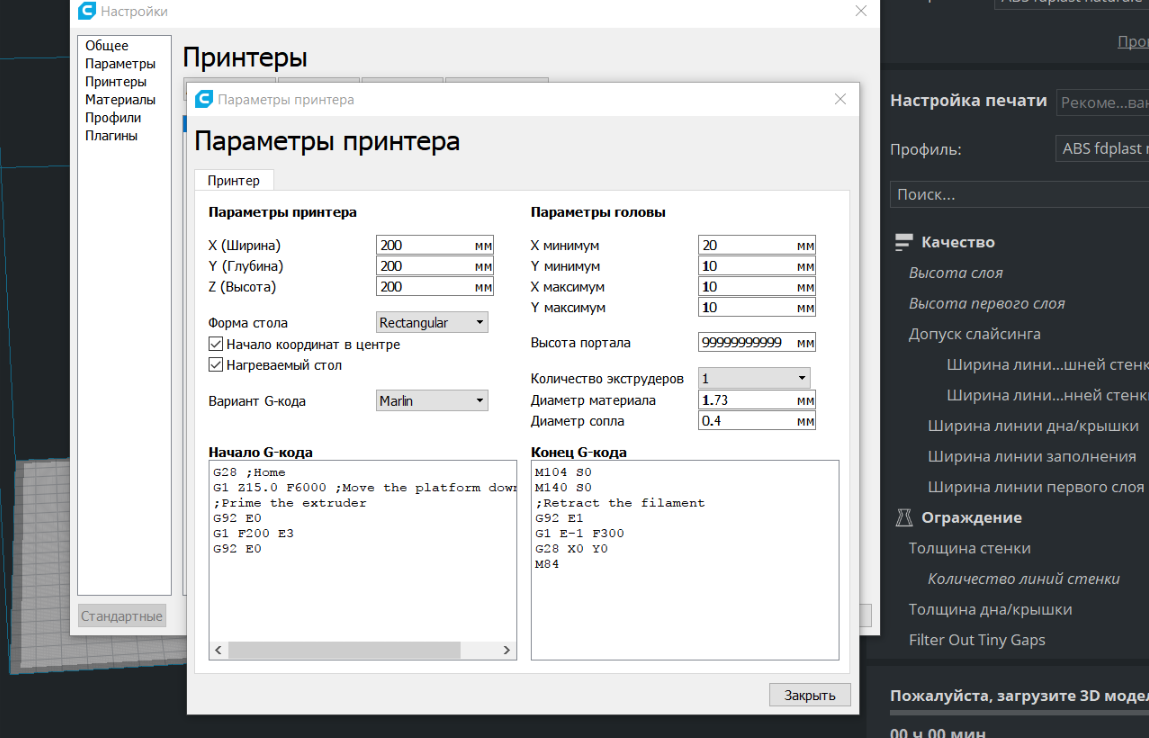Click the Cura logo in Настройки title bar
This screenshot has width=1149, height=738.
click(87, 11)
